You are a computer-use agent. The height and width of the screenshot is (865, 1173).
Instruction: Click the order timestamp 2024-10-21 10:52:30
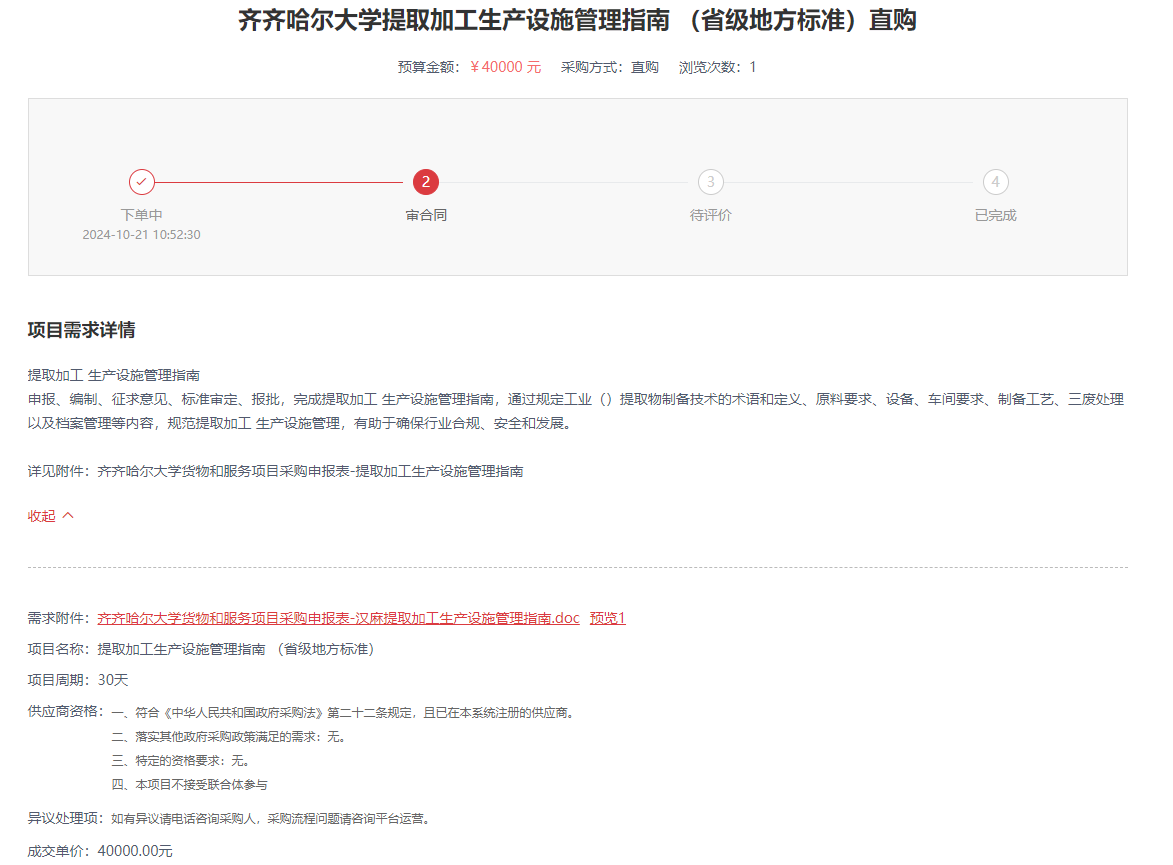click(142, 235)
